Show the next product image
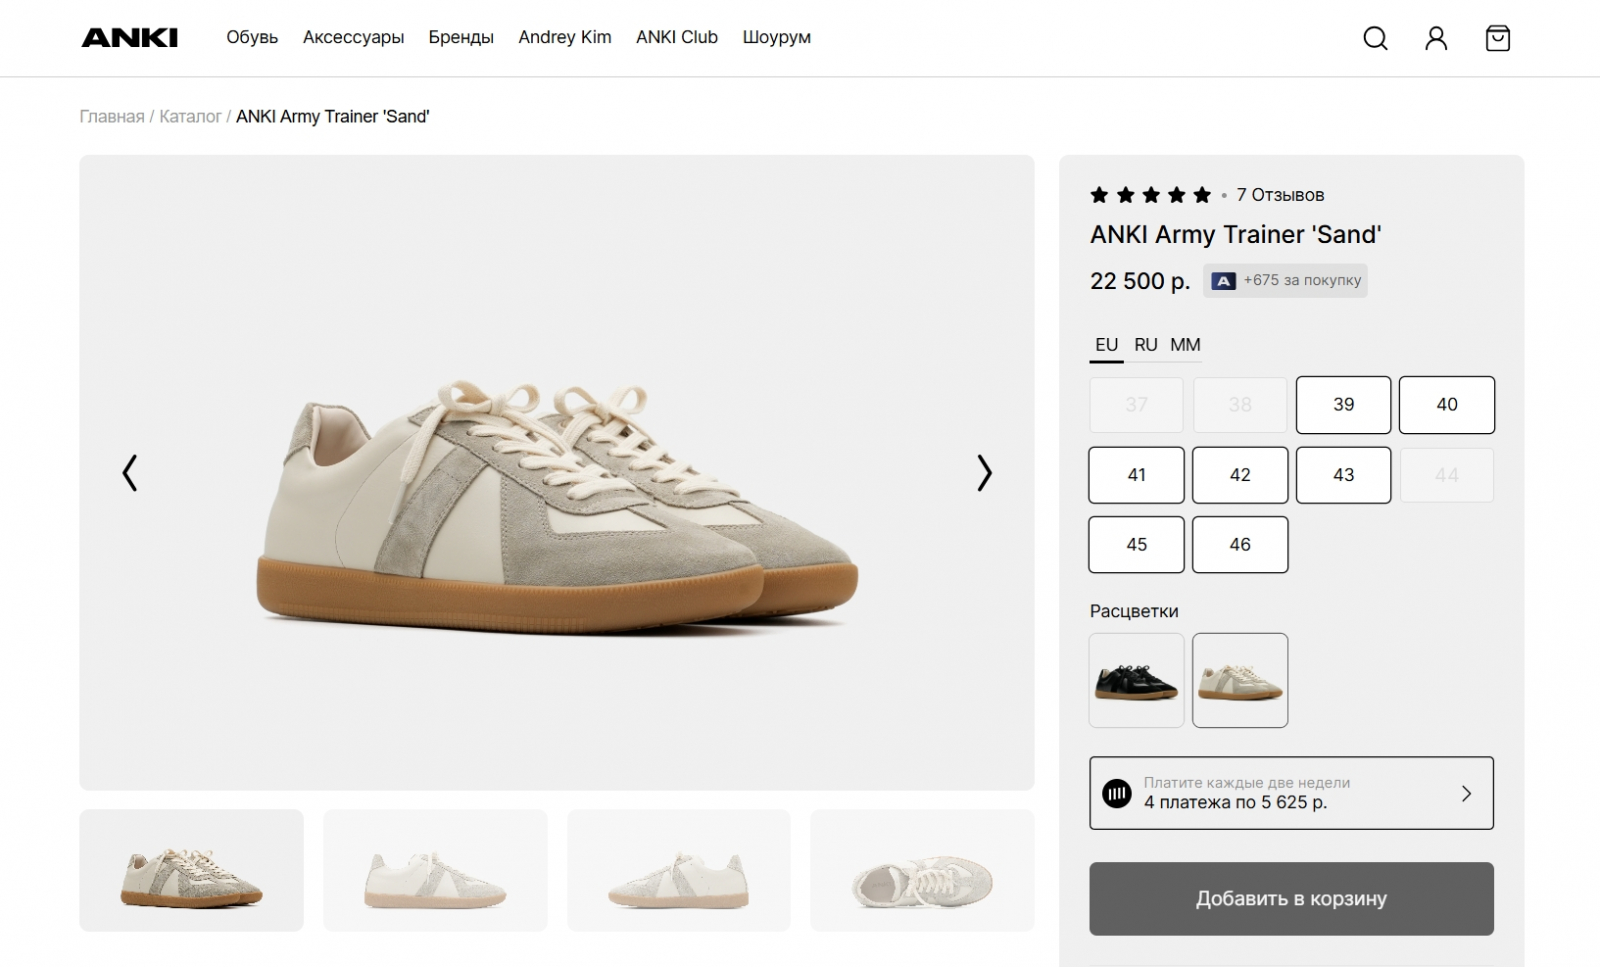Viewport: 1600px width, 967px height. (984, 473)
